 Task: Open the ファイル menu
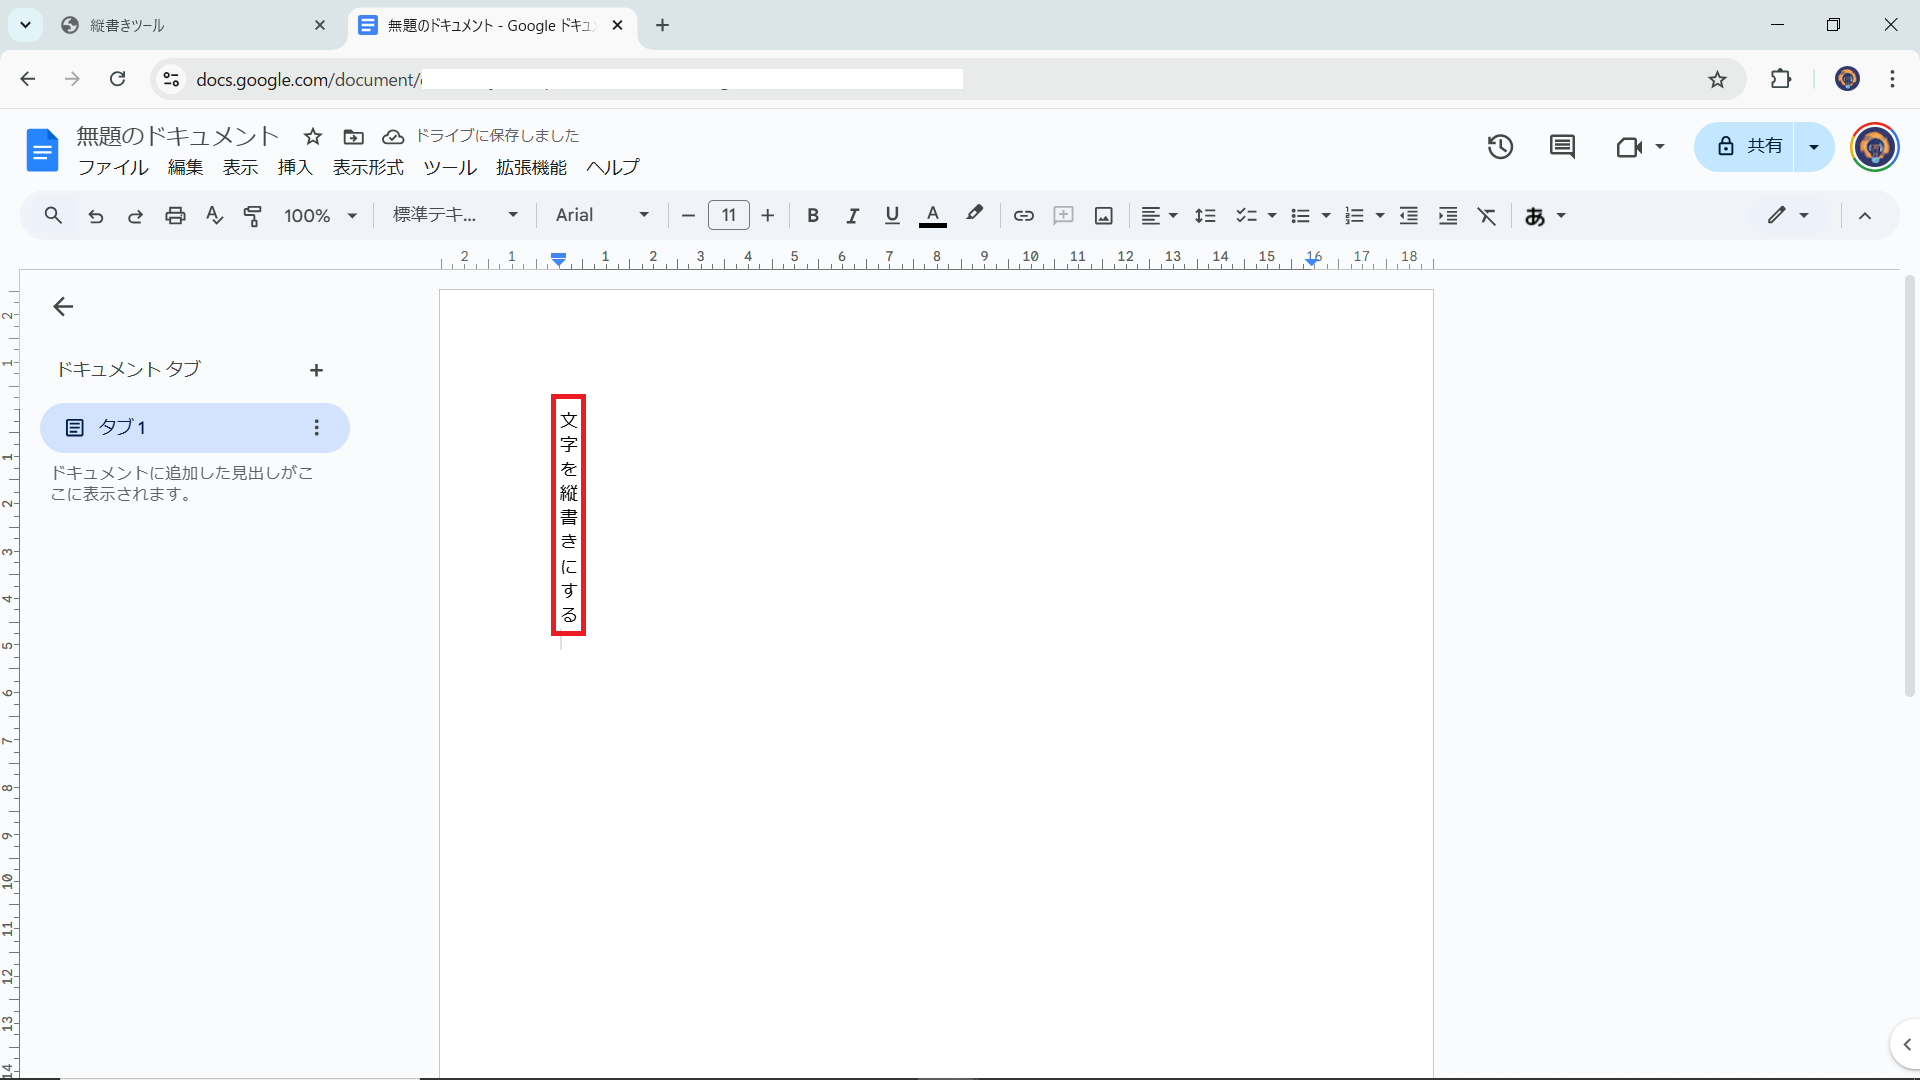pos(113,167)
